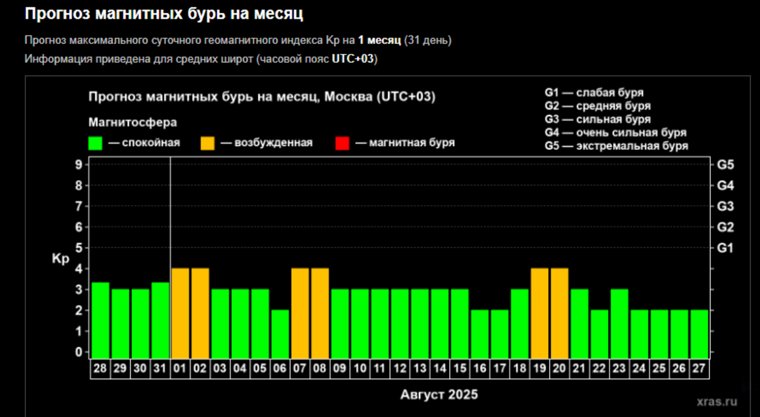Click the orange bar for August 02

click(x=200, y=313)
